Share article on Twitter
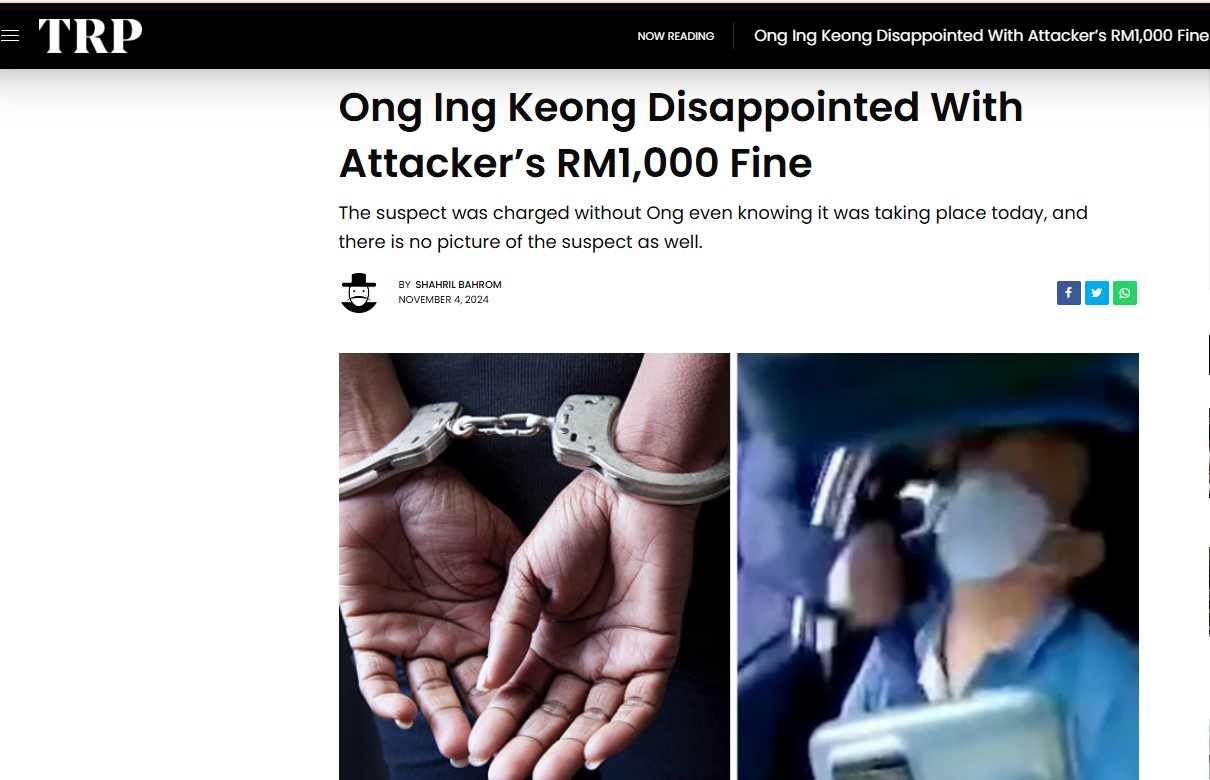Viewport: 1210px width, 780px height. click(x=1097, y=293)
